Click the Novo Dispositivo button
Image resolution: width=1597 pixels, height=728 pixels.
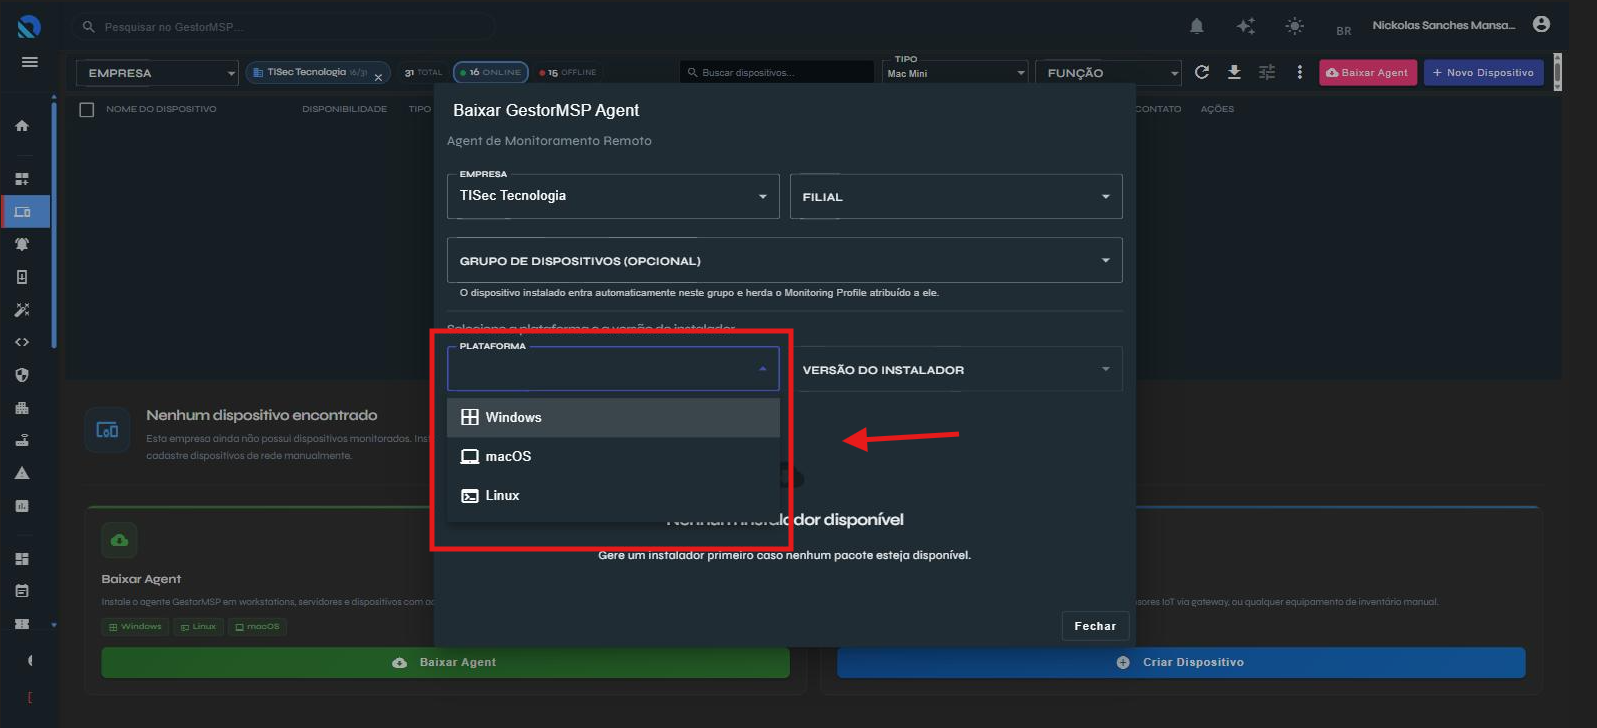[1484, 72]
